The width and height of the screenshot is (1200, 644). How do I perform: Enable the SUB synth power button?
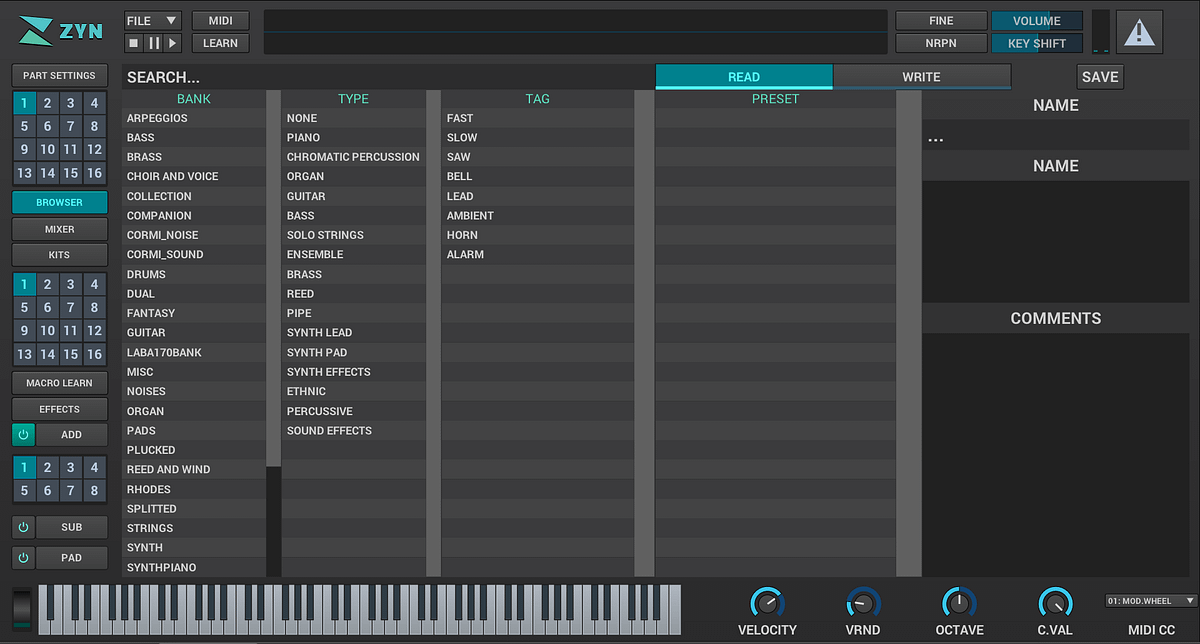[23, 527]
